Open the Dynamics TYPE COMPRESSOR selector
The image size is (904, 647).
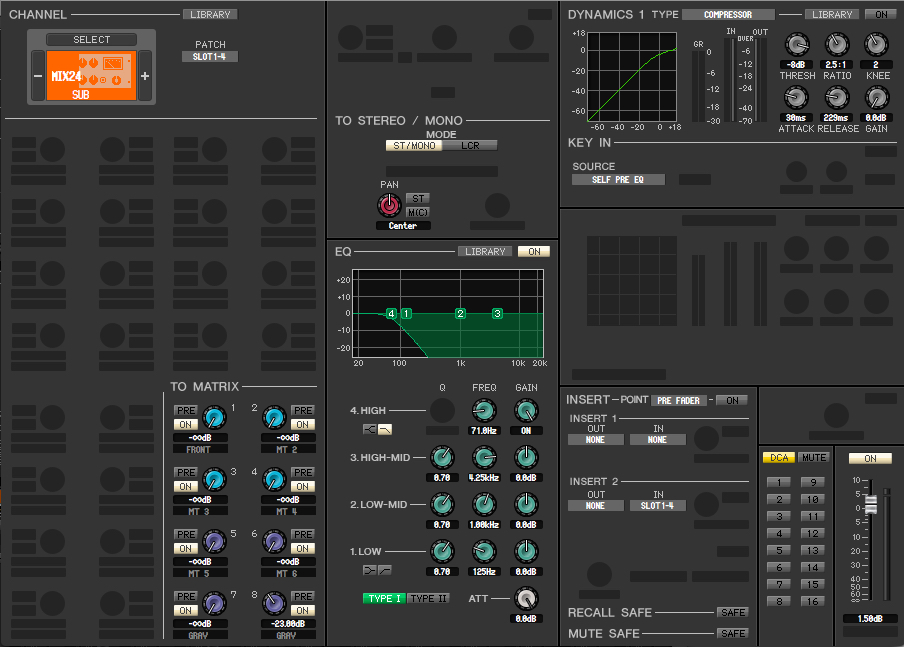tap(728, 14)
